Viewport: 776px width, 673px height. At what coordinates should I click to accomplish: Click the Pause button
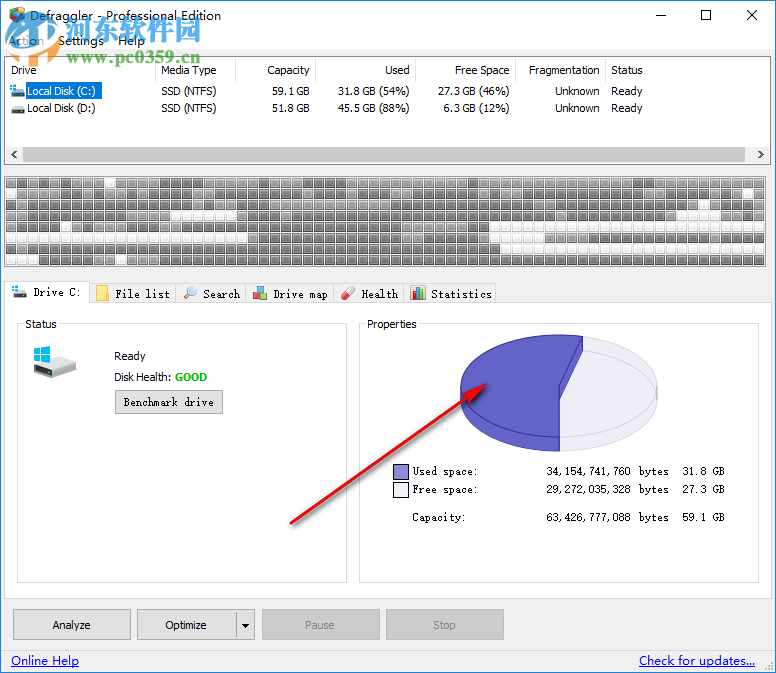click(x=321, y=625)
